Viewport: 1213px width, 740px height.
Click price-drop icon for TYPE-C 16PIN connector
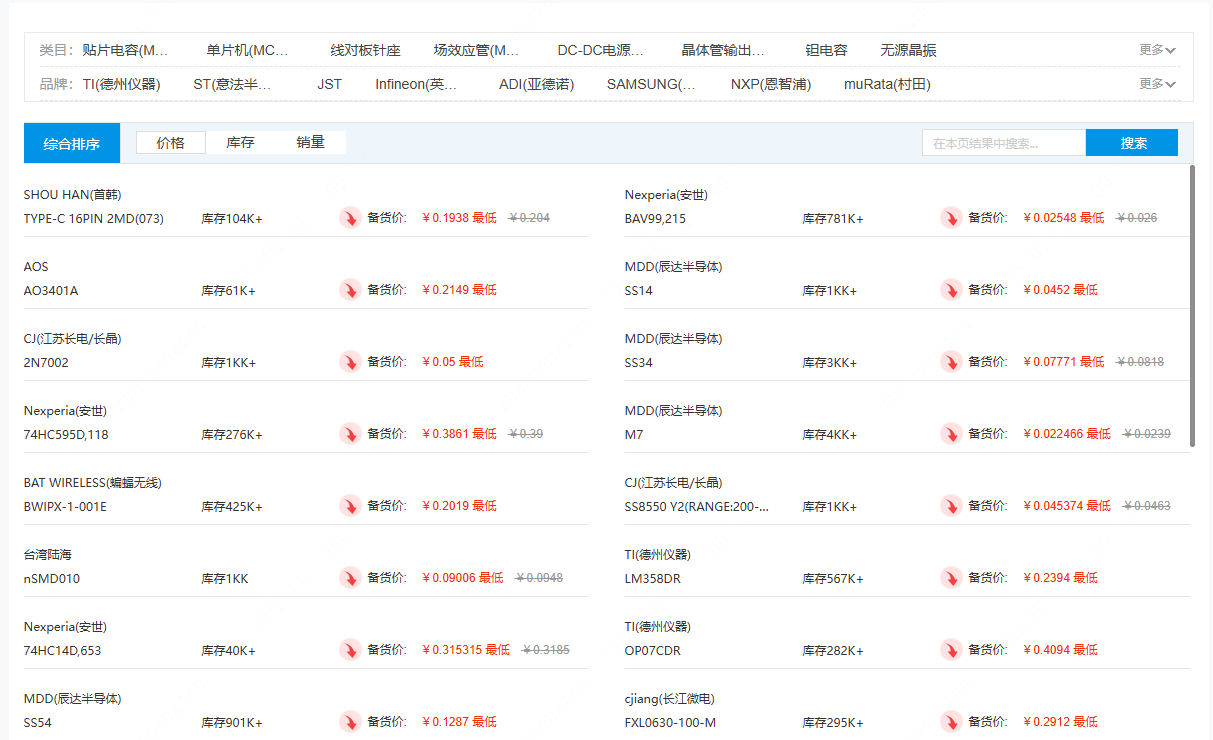tap(350, 218)
